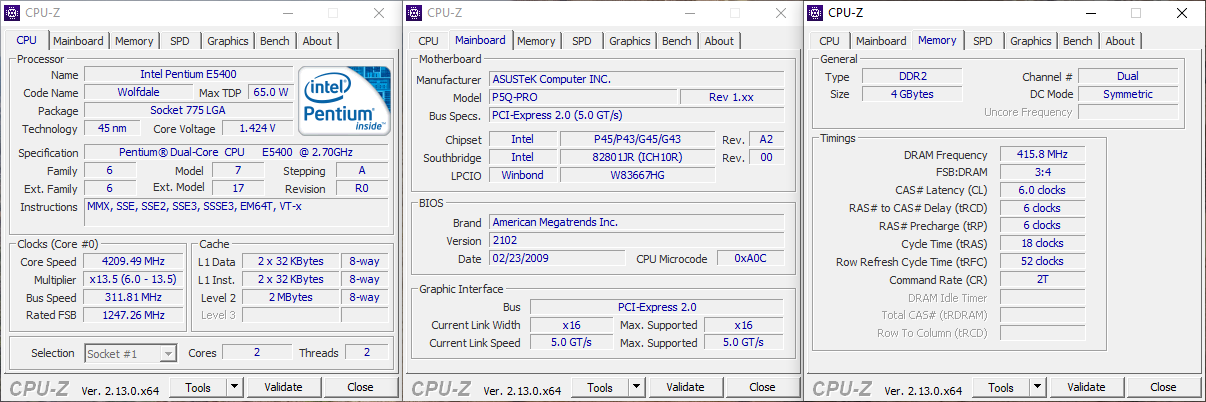1206x402 pixels.
Task: Select Mainboard tab in middle window
Action: tap(480, 40)
